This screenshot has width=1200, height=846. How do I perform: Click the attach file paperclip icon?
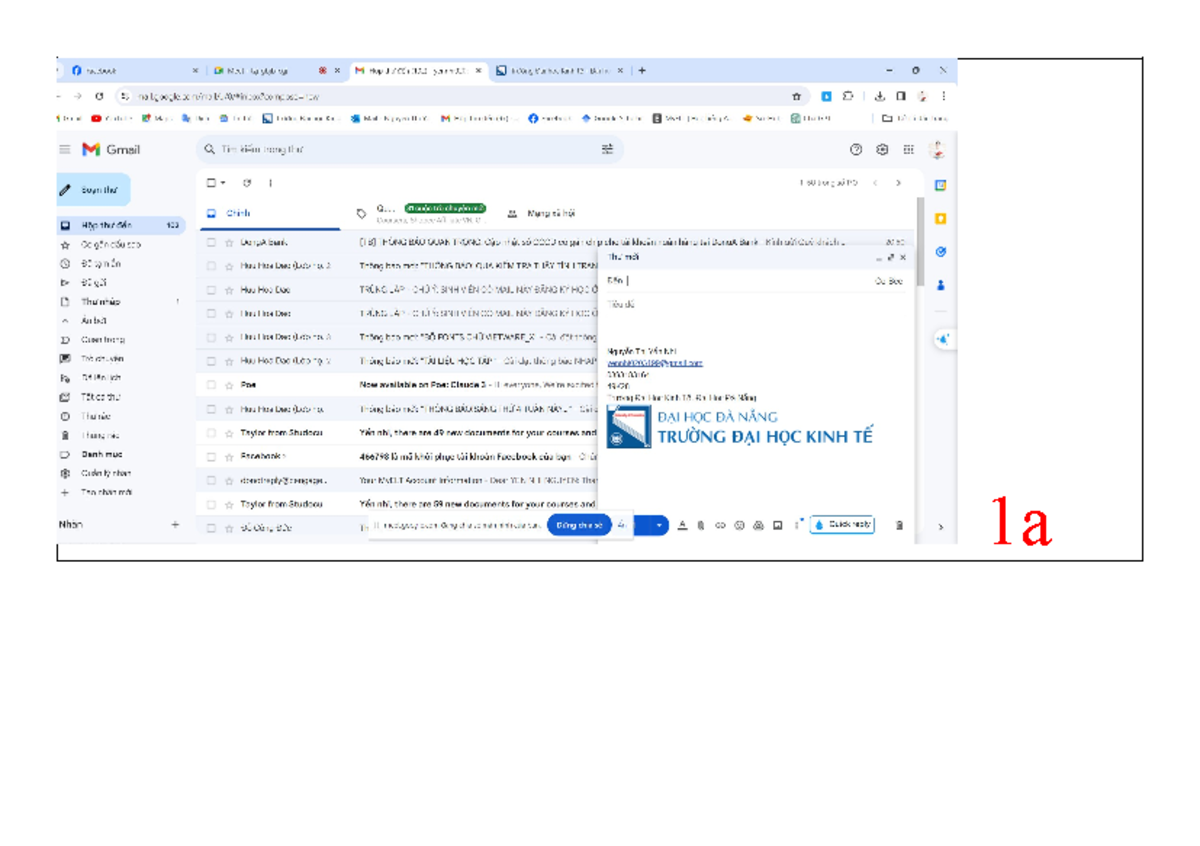point(701,525)
